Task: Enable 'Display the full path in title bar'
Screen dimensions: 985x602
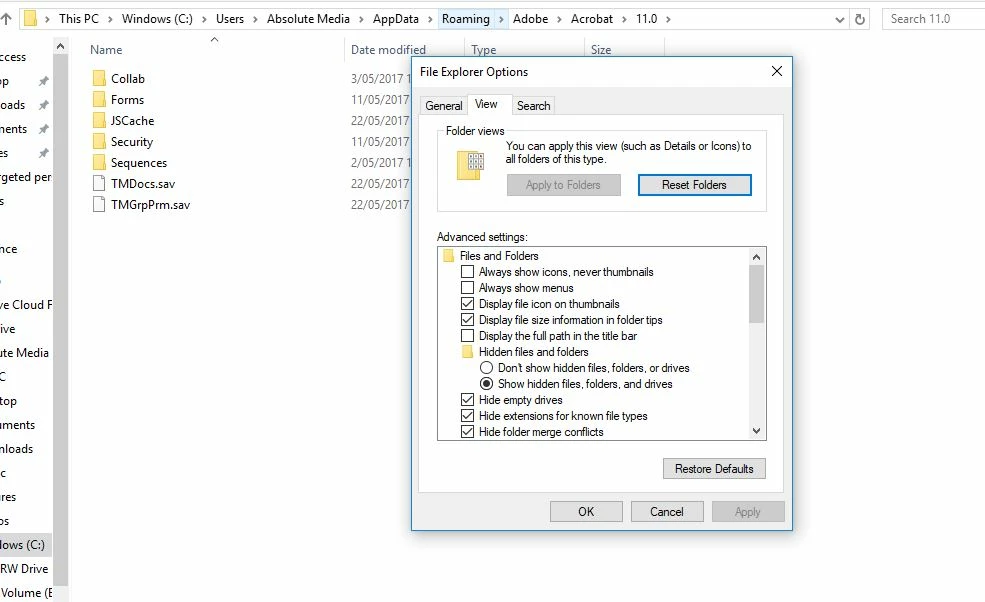Action: (467, 336)
